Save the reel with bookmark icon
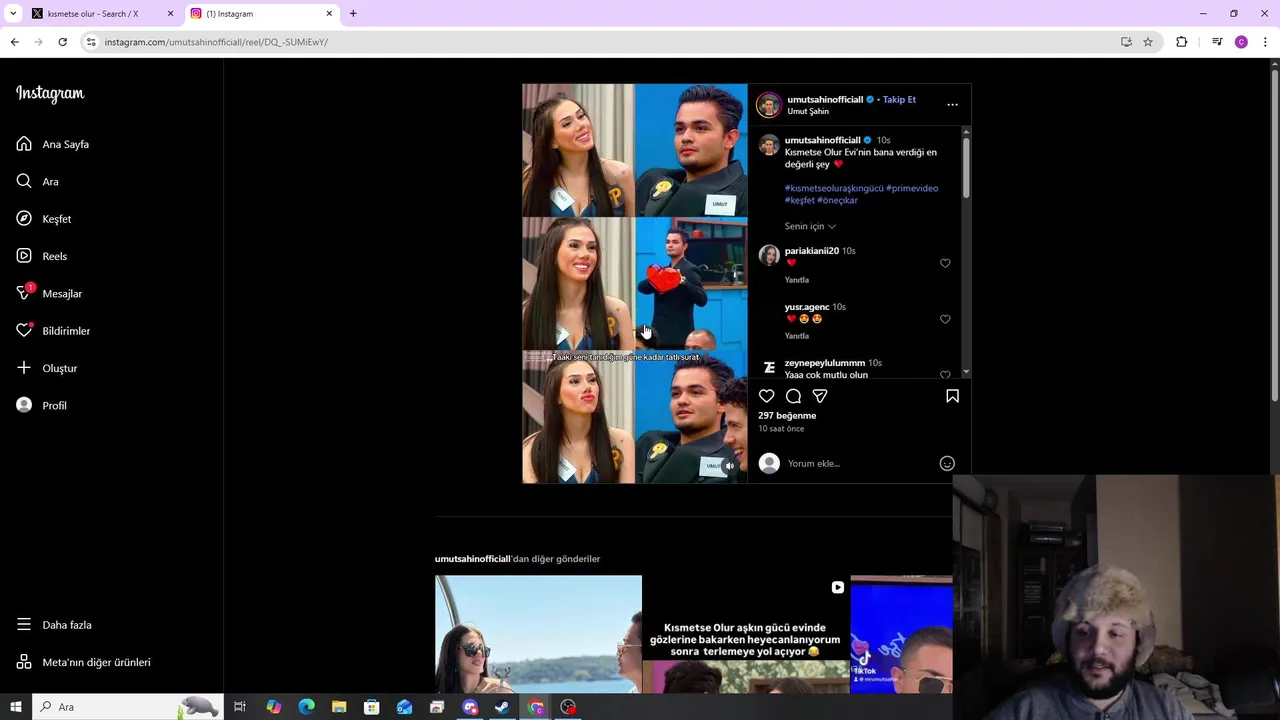The image size is (1280, 720). pos(952,396)
